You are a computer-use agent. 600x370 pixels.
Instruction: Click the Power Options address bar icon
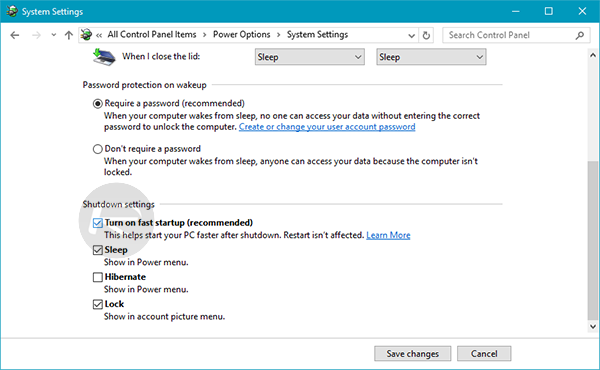(86, 35)
